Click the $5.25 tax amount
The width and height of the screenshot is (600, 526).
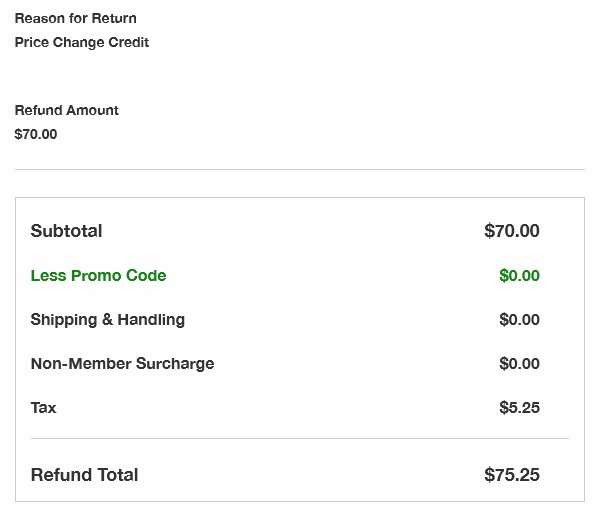click(x=519, y=407)
